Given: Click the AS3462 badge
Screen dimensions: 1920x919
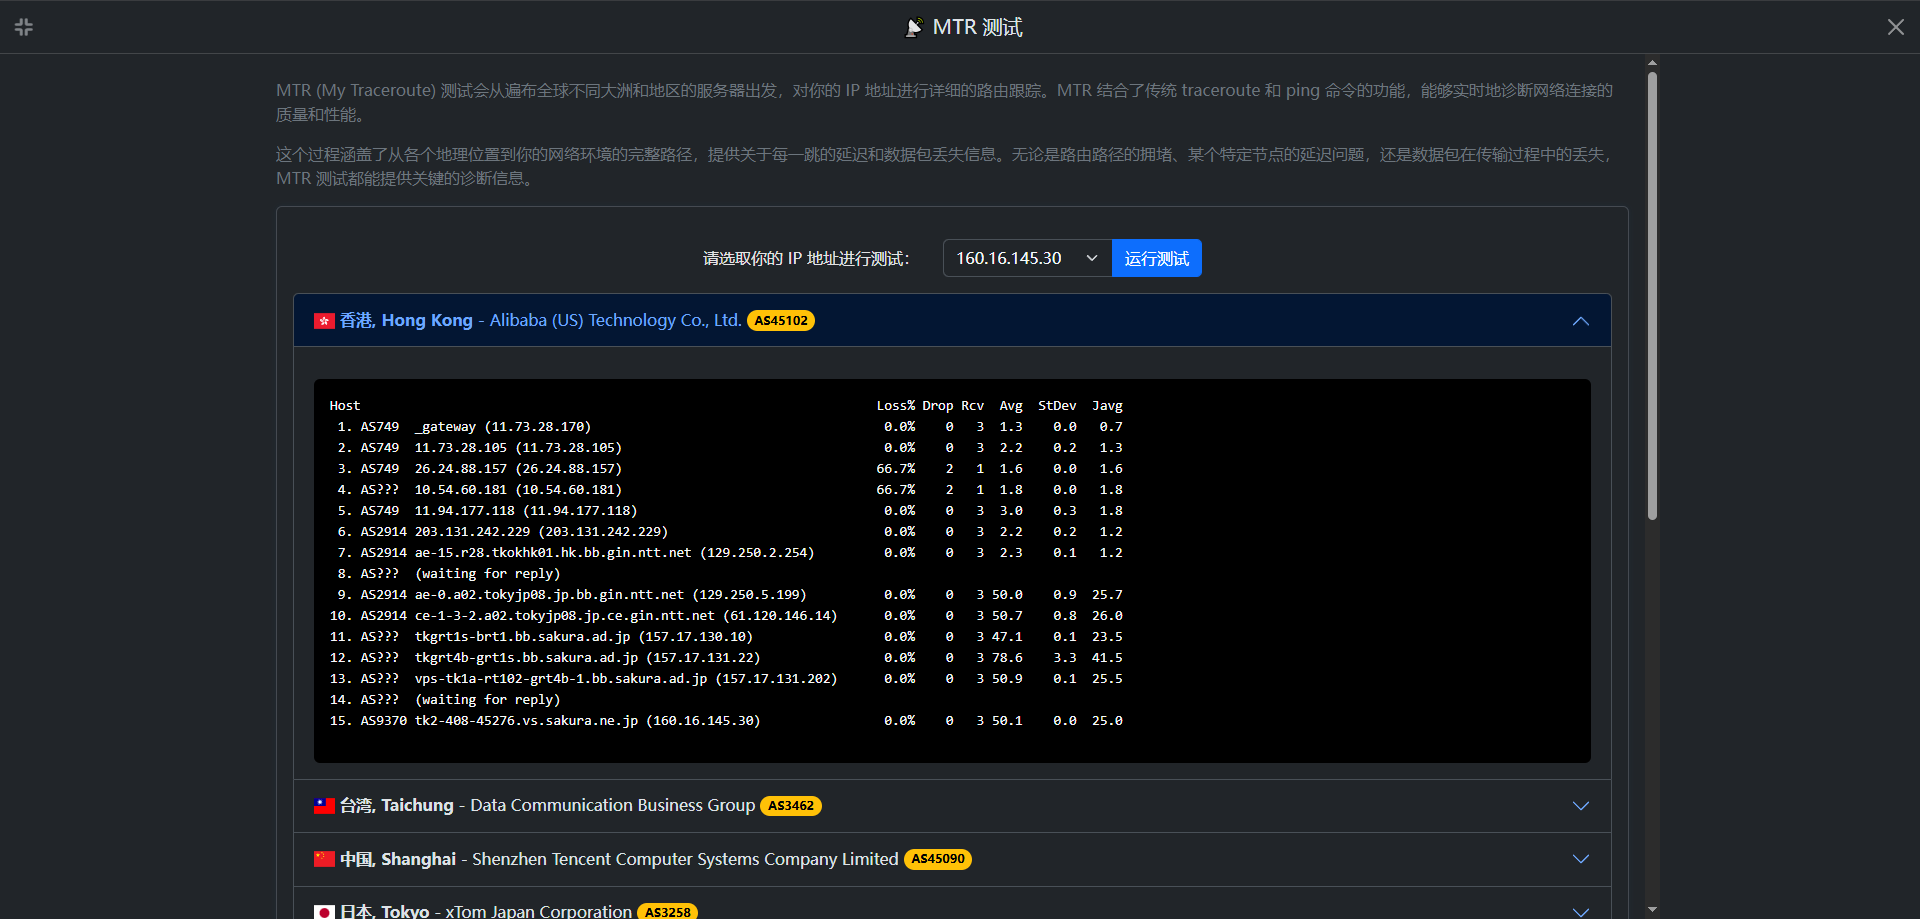Looking at the screenshot, I should click(x=791, y=806).
